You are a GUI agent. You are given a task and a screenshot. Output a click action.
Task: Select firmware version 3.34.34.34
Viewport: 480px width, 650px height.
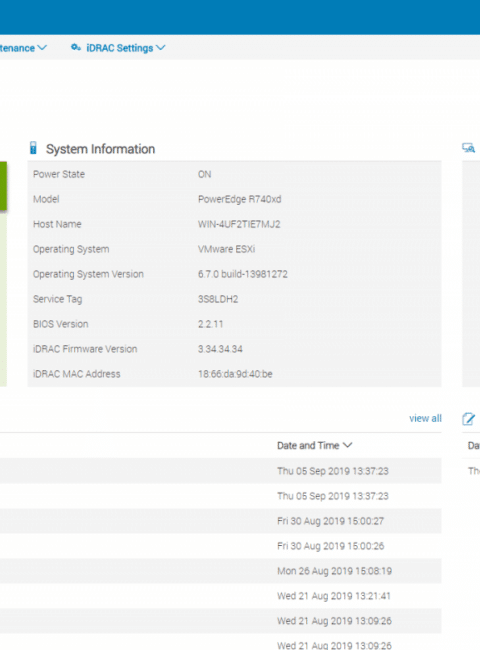point(220,349)
